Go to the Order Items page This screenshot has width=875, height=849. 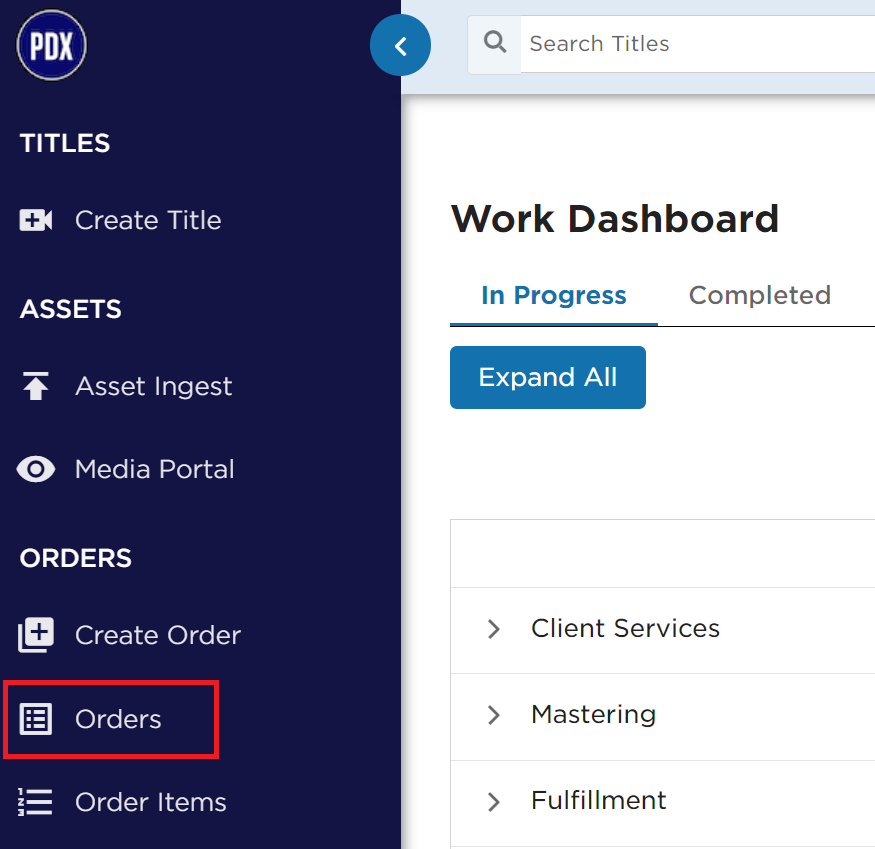(151, 802)
